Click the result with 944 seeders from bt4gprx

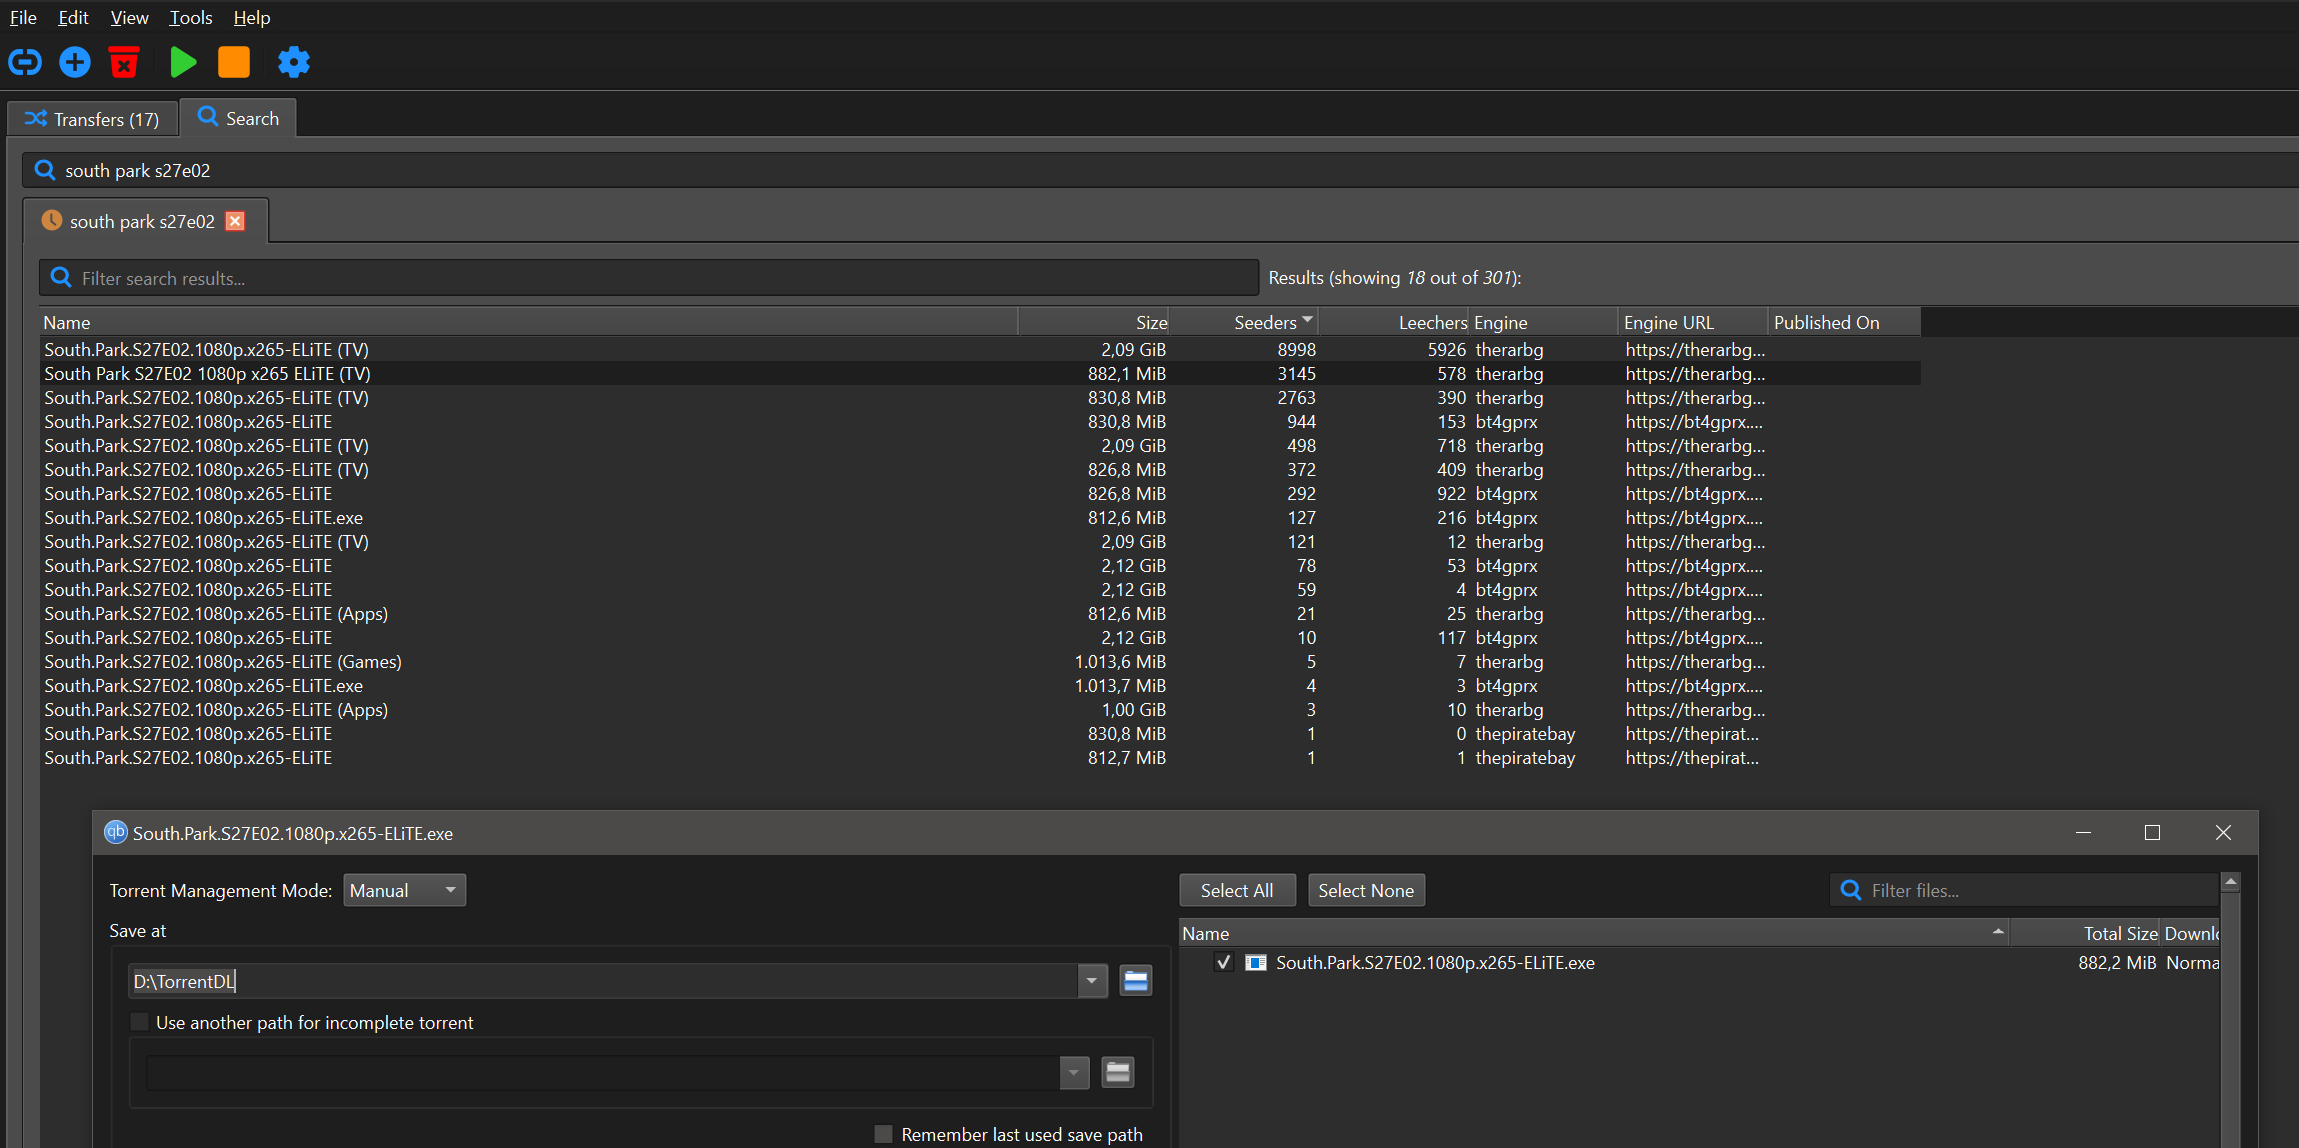point(980,422)
